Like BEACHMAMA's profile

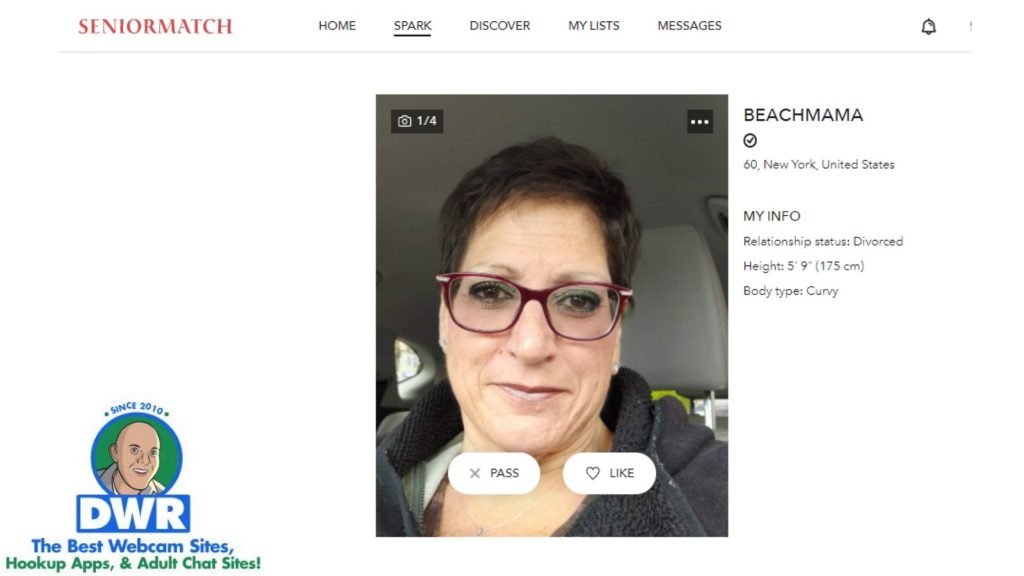click(609, 473)
